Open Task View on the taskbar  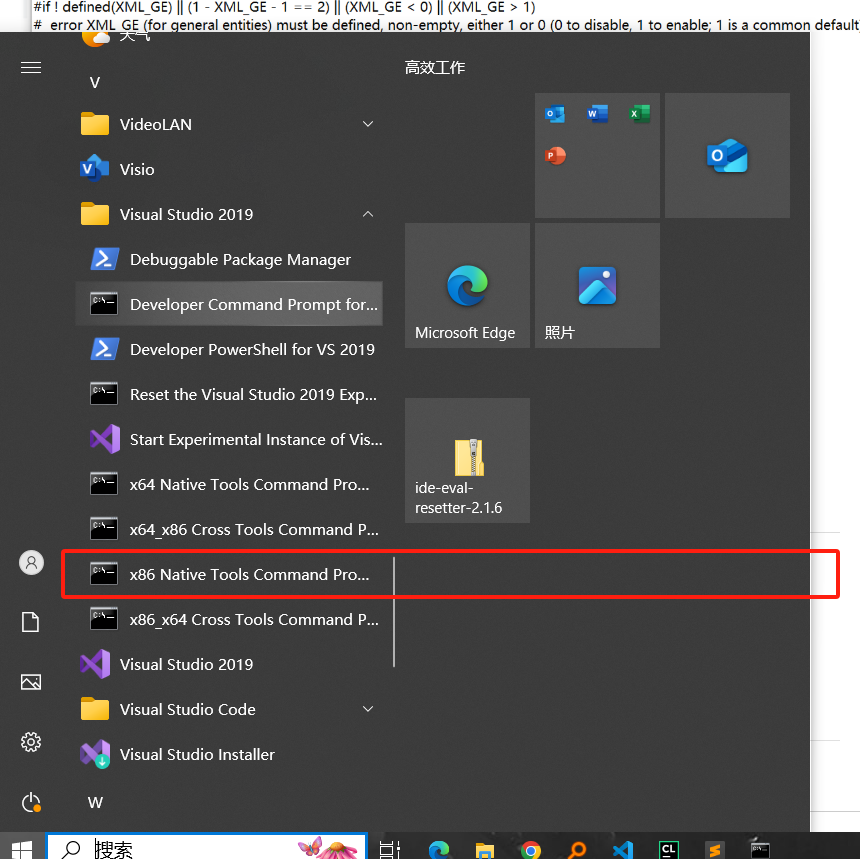[390, 850]
